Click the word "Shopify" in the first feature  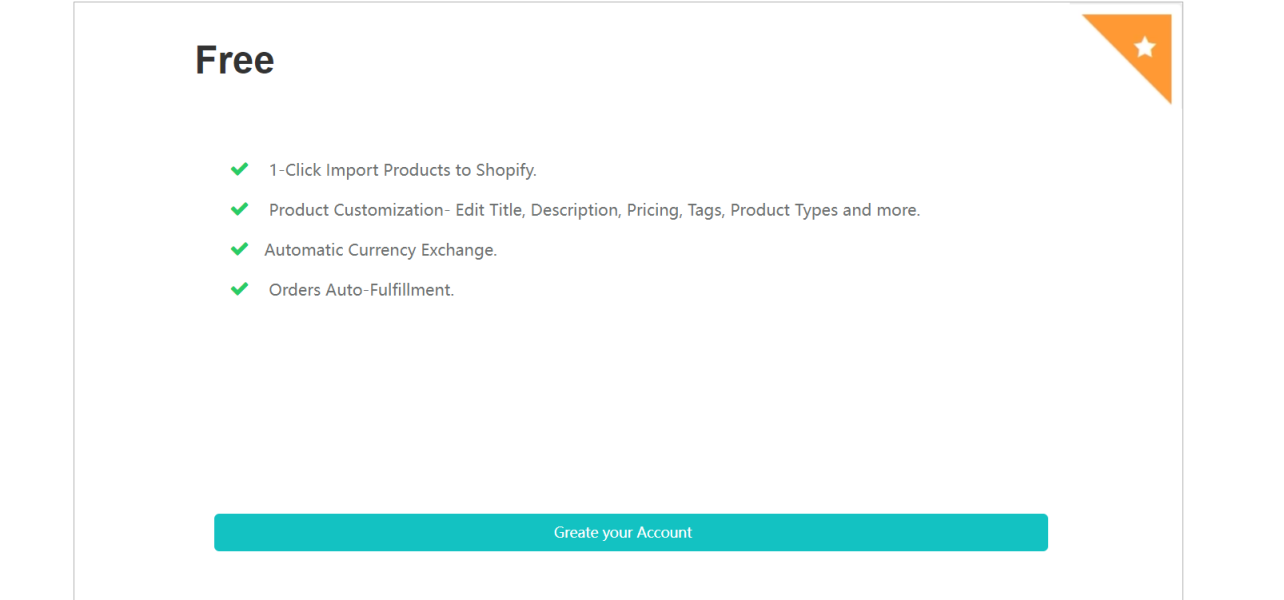click(x=506, y=170)
